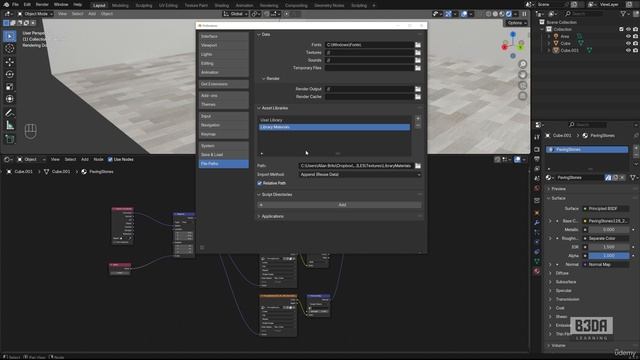Open the Import Method dropdown
This screenshot has width=640, height=360.
(360, 174)
